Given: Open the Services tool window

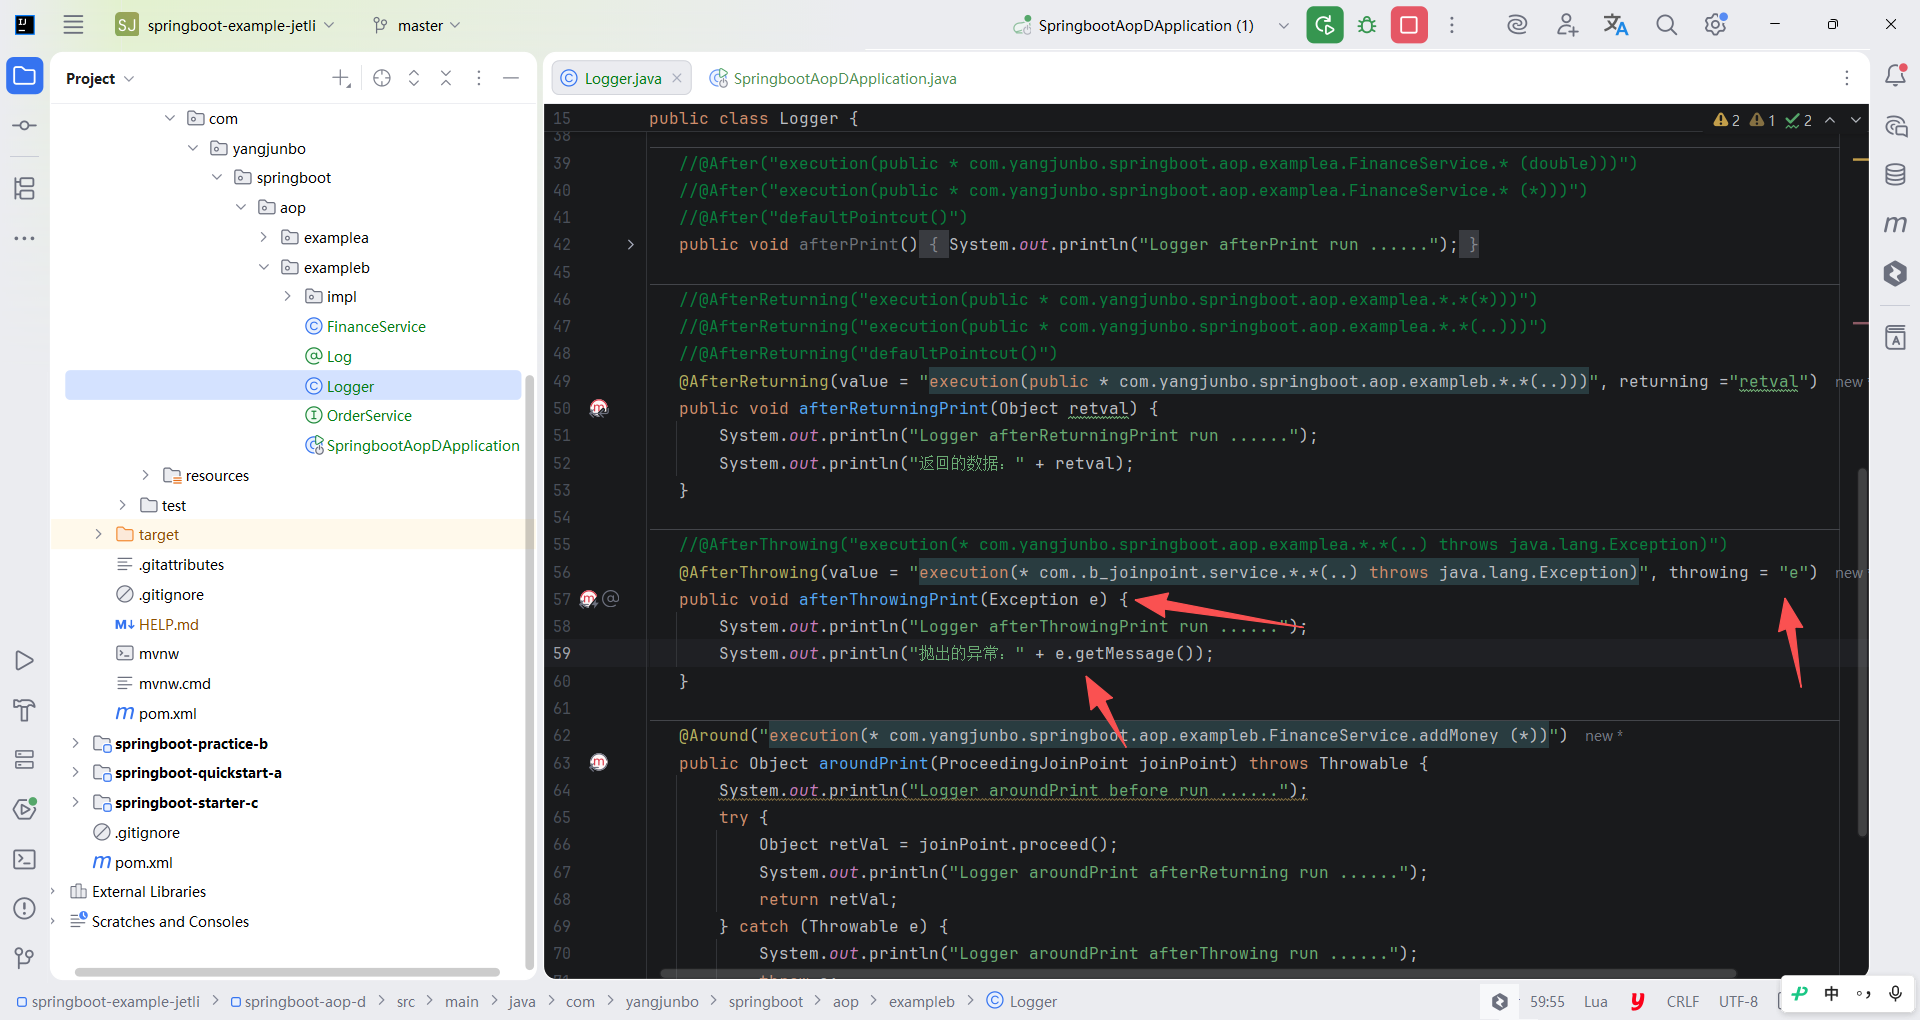Looking at the screenshot, I should click(25, 760).
